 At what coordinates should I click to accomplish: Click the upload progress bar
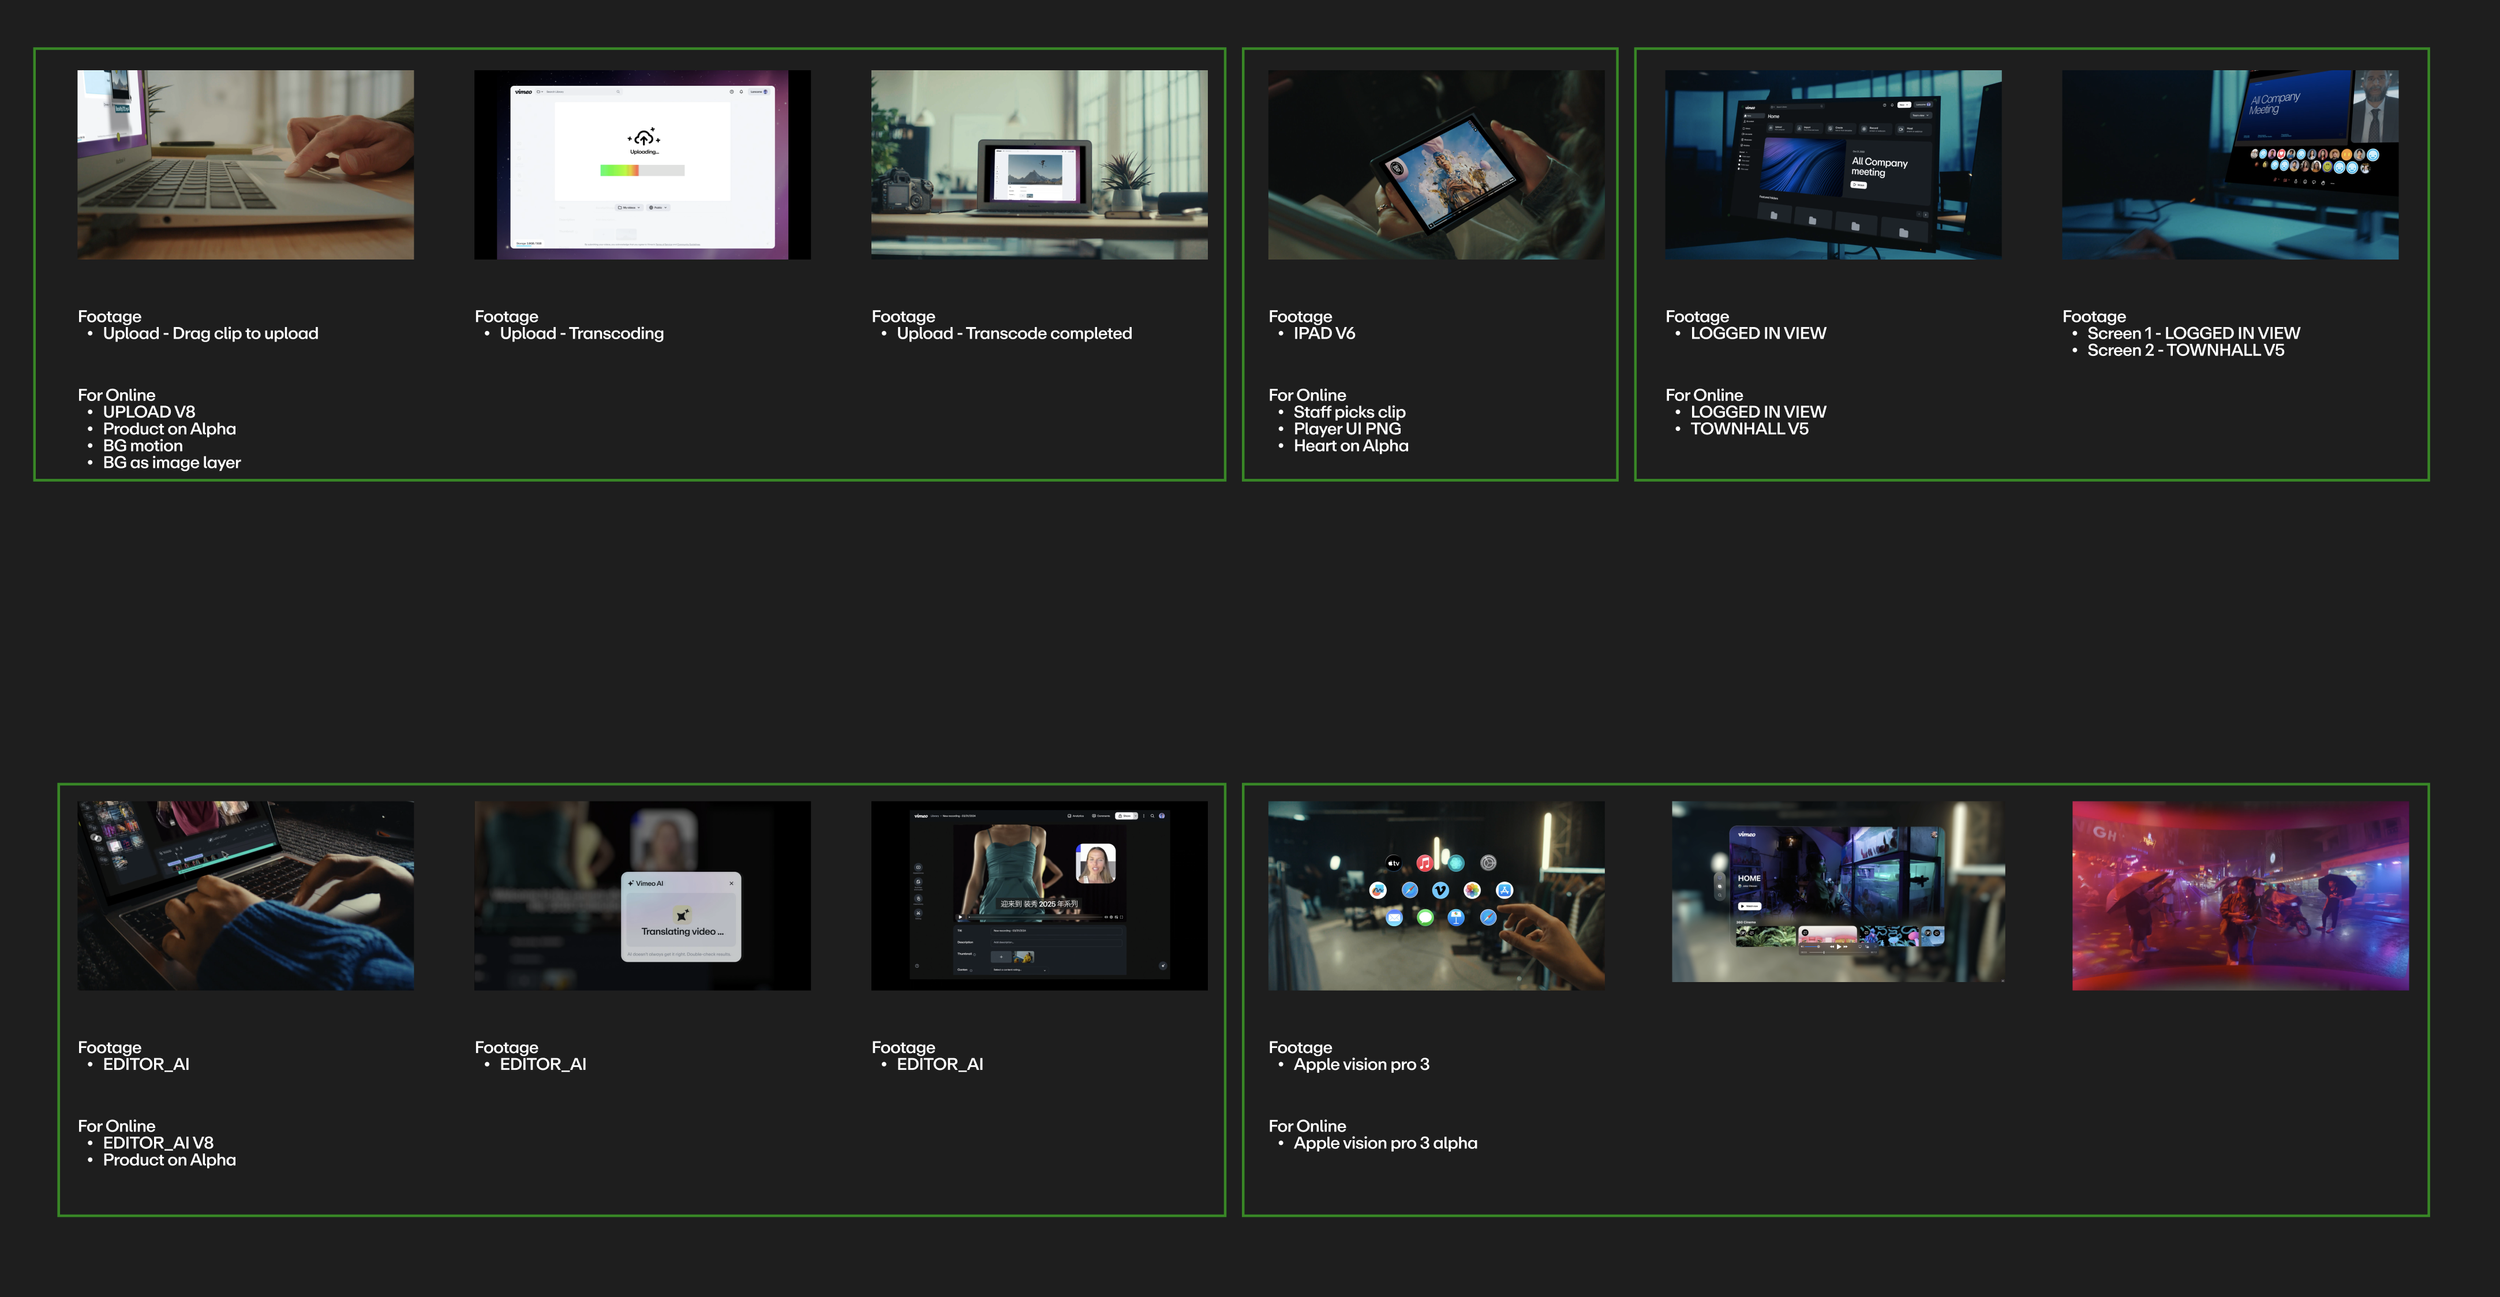pos(642,170)
